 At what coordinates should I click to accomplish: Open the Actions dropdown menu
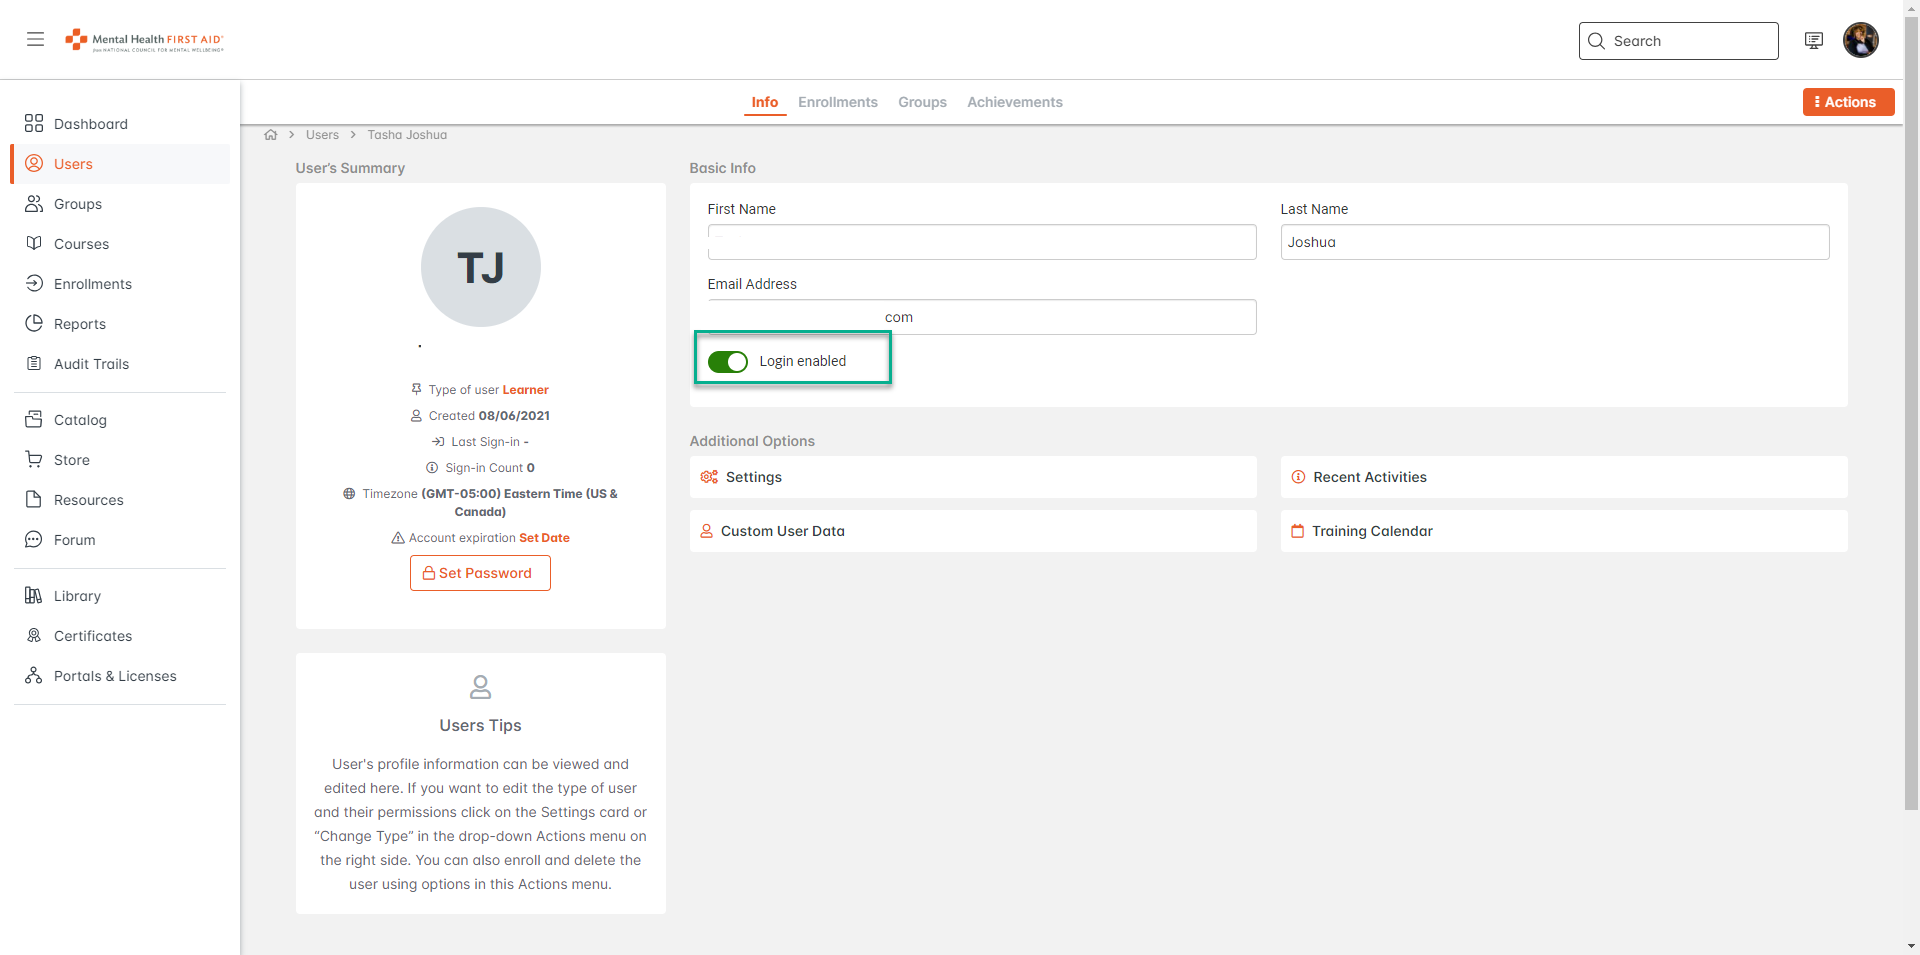click(1847, 102)
